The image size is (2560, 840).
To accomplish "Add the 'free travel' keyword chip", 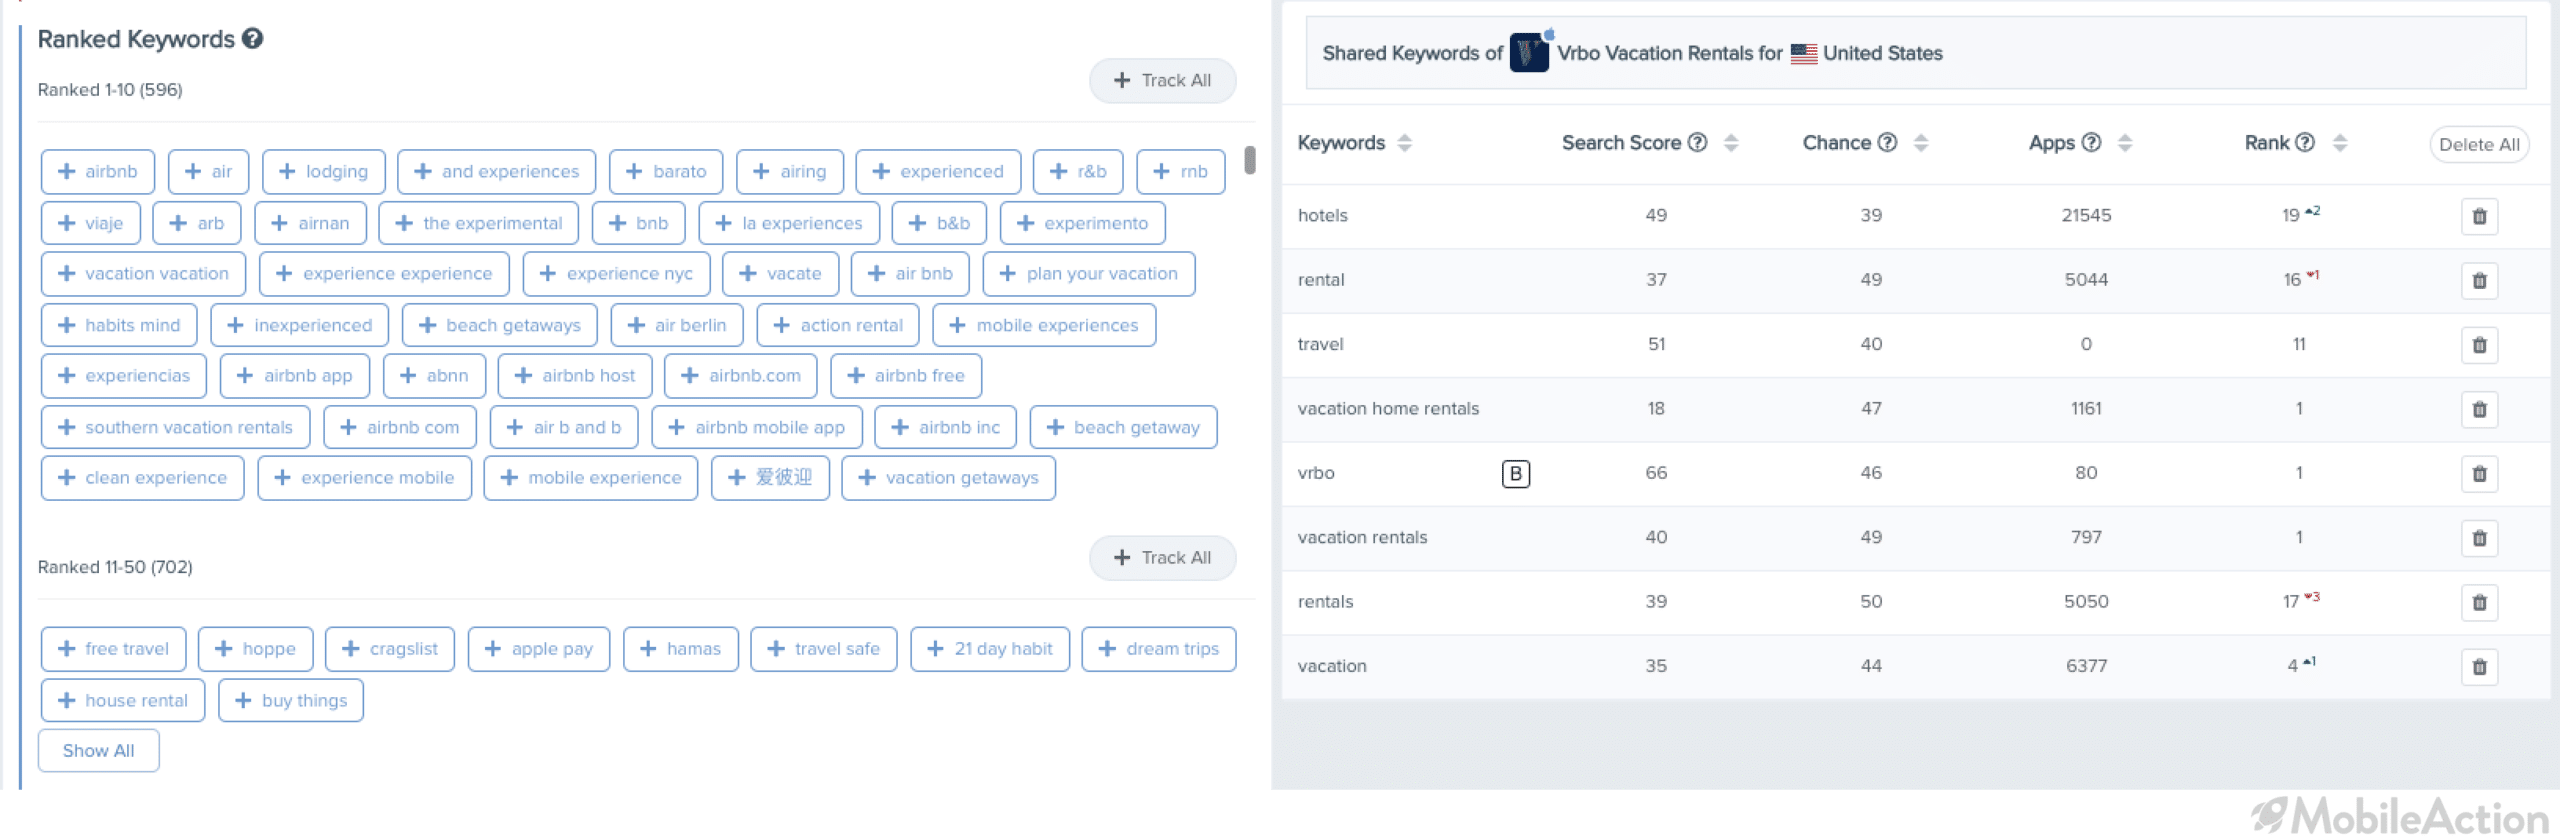I will pyautogui.click(x=113, y=648).
